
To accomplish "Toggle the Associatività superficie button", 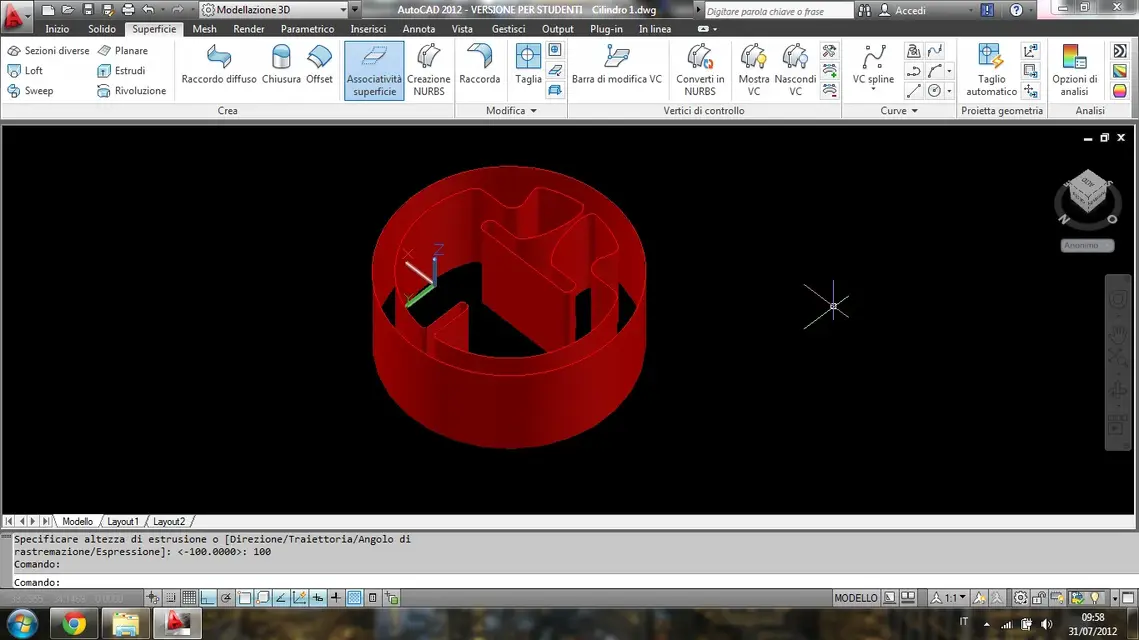I will pos(374,70).
